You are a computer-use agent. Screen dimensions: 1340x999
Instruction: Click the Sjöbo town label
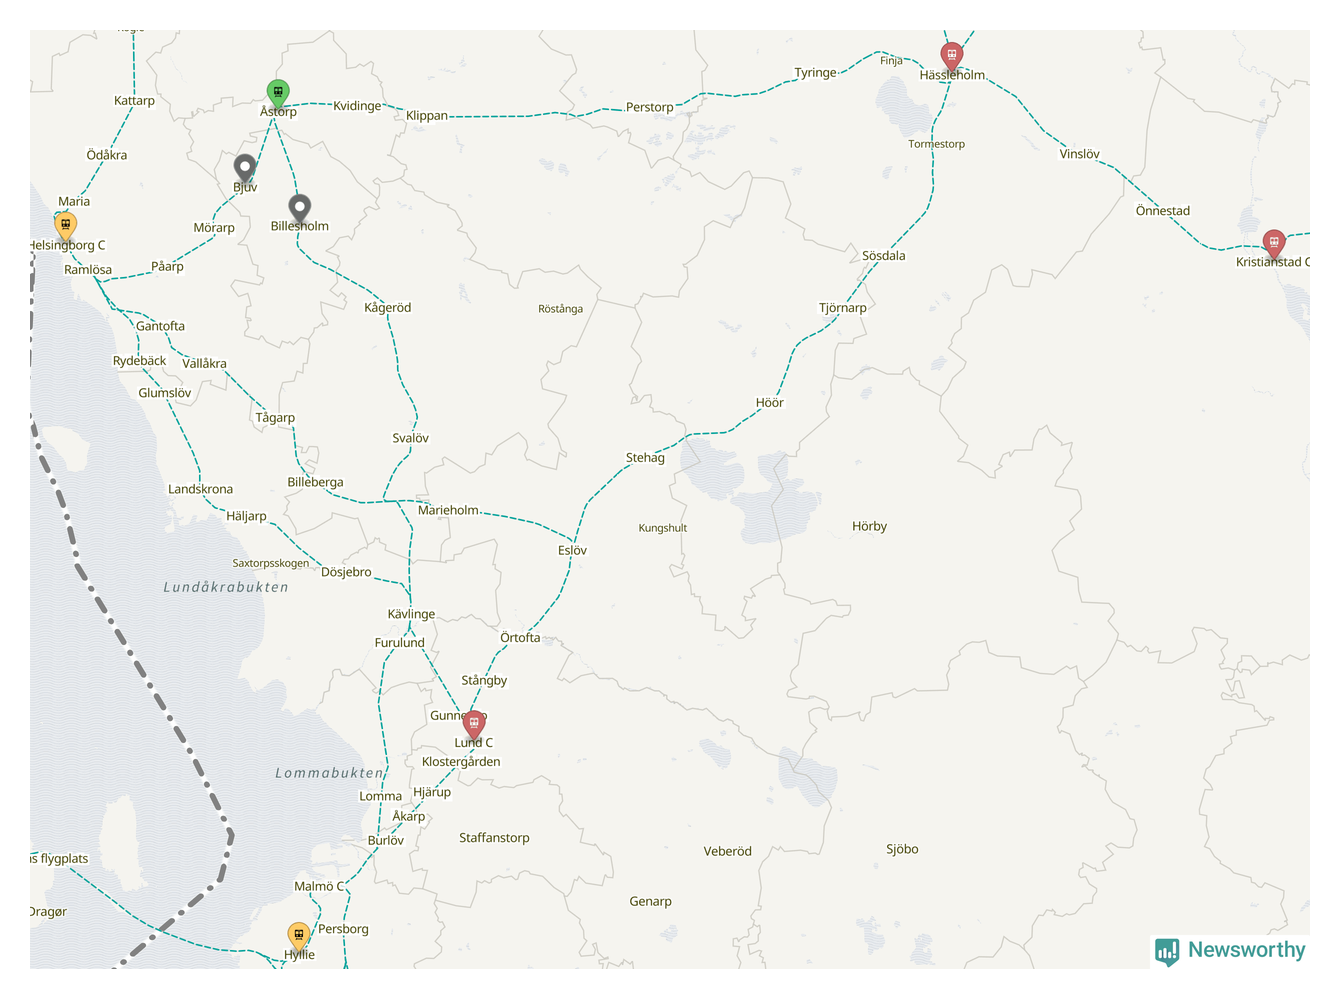pos(902,849)
